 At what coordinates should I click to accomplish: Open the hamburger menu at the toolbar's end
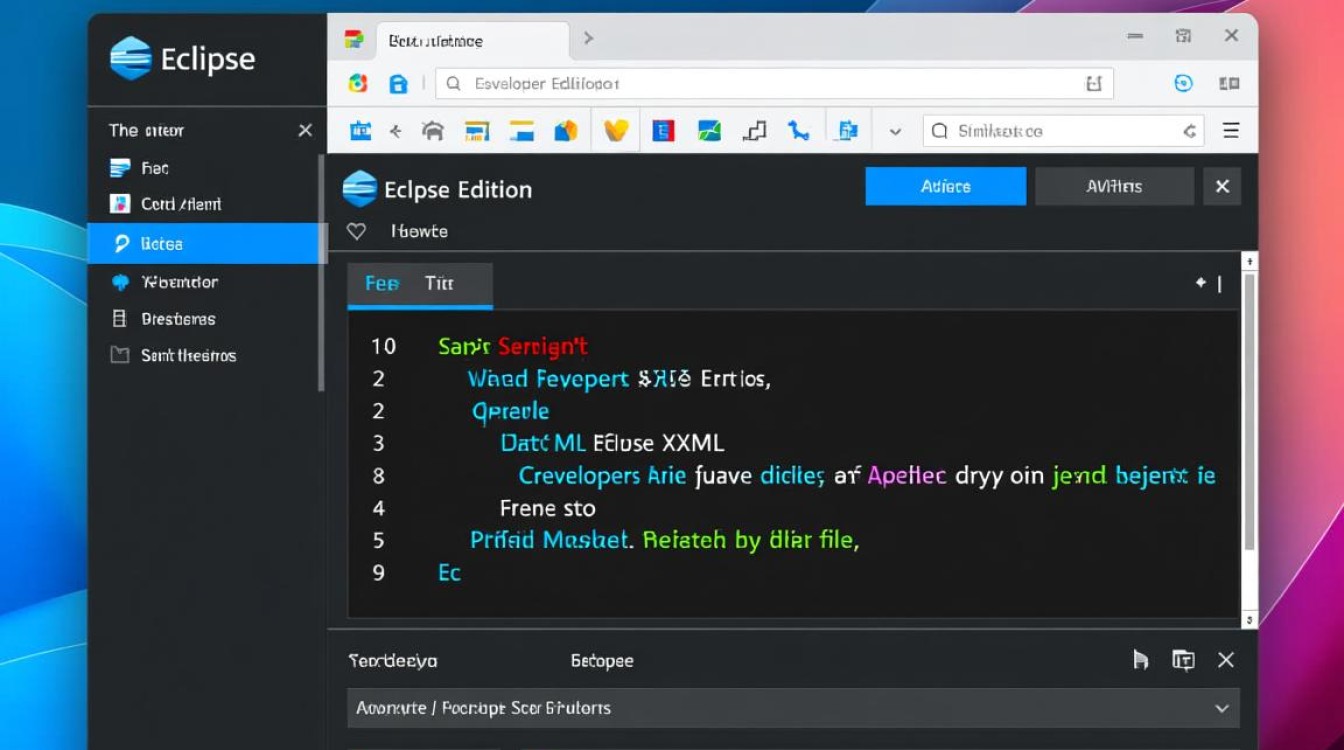pos(1231,131)
